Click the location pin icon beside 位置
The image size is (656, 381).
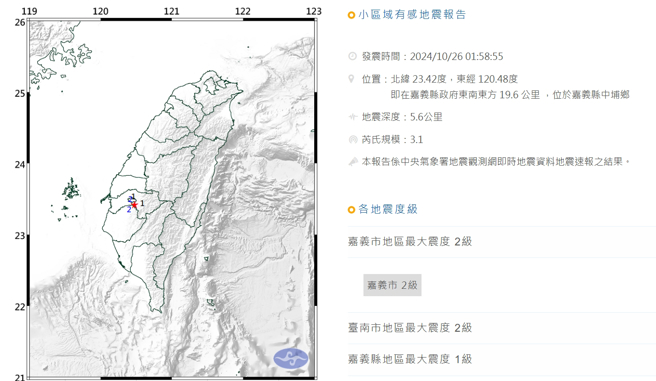click(x=352, y=79)
